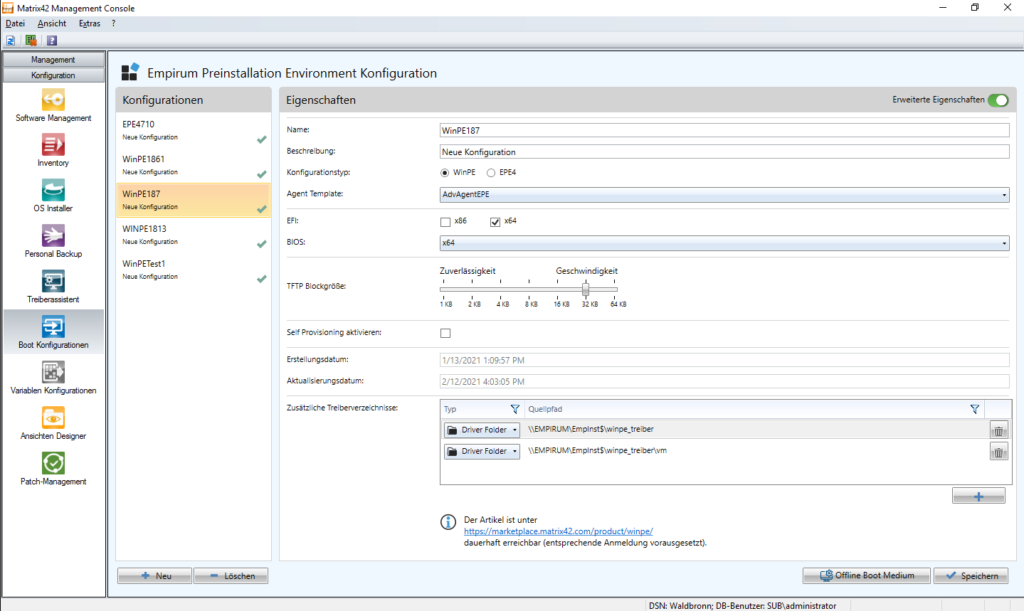Click the help question-mark toolbar icon

(52, 40)
